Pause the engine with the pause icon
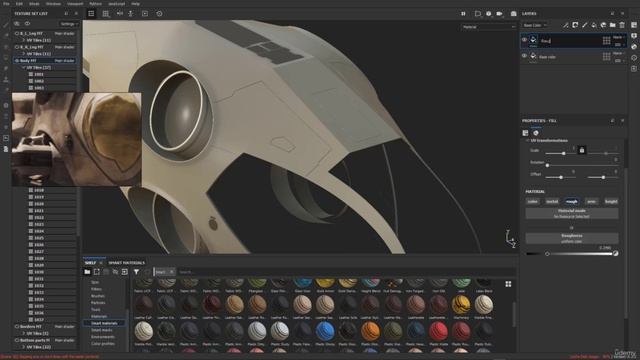Viewport: 640px width, 360px height. 463,13
